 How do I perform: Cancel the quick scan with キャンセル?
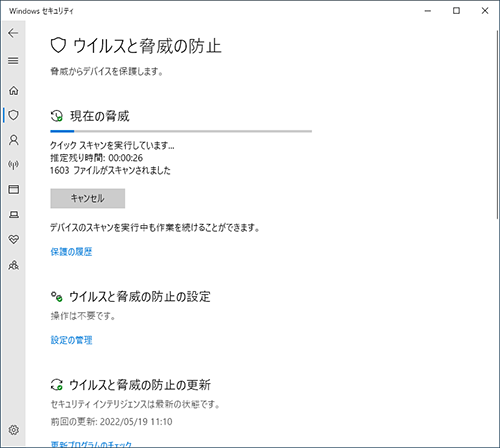(88, 198)
